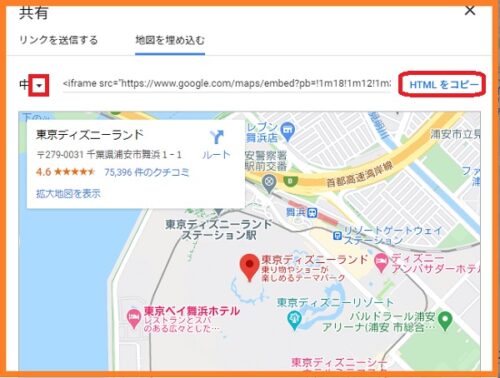Screen dimensions: 500x378
Task: Click the Seven-Eleven Maihama store icon
Action: (x=287, y=130)
